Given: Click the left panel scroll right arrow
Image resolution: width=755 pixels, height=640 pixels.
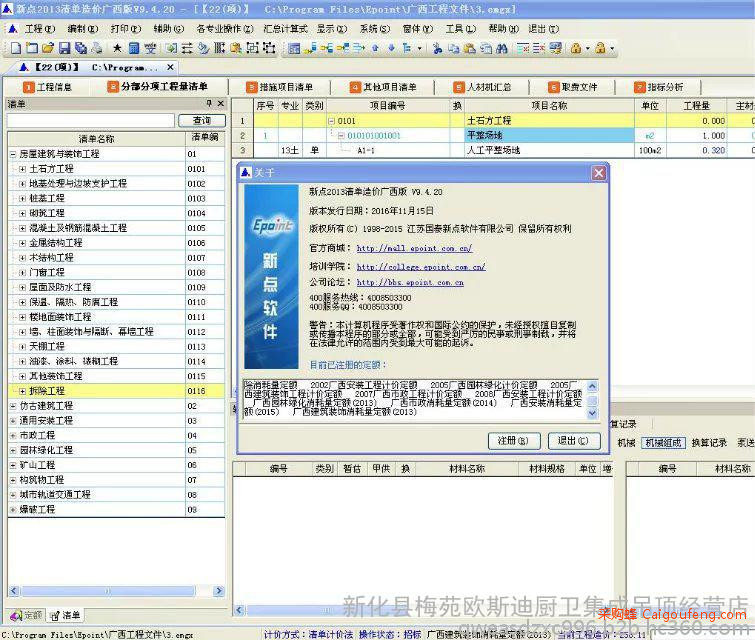Looking at the screenshot, I should click(219, 591).
